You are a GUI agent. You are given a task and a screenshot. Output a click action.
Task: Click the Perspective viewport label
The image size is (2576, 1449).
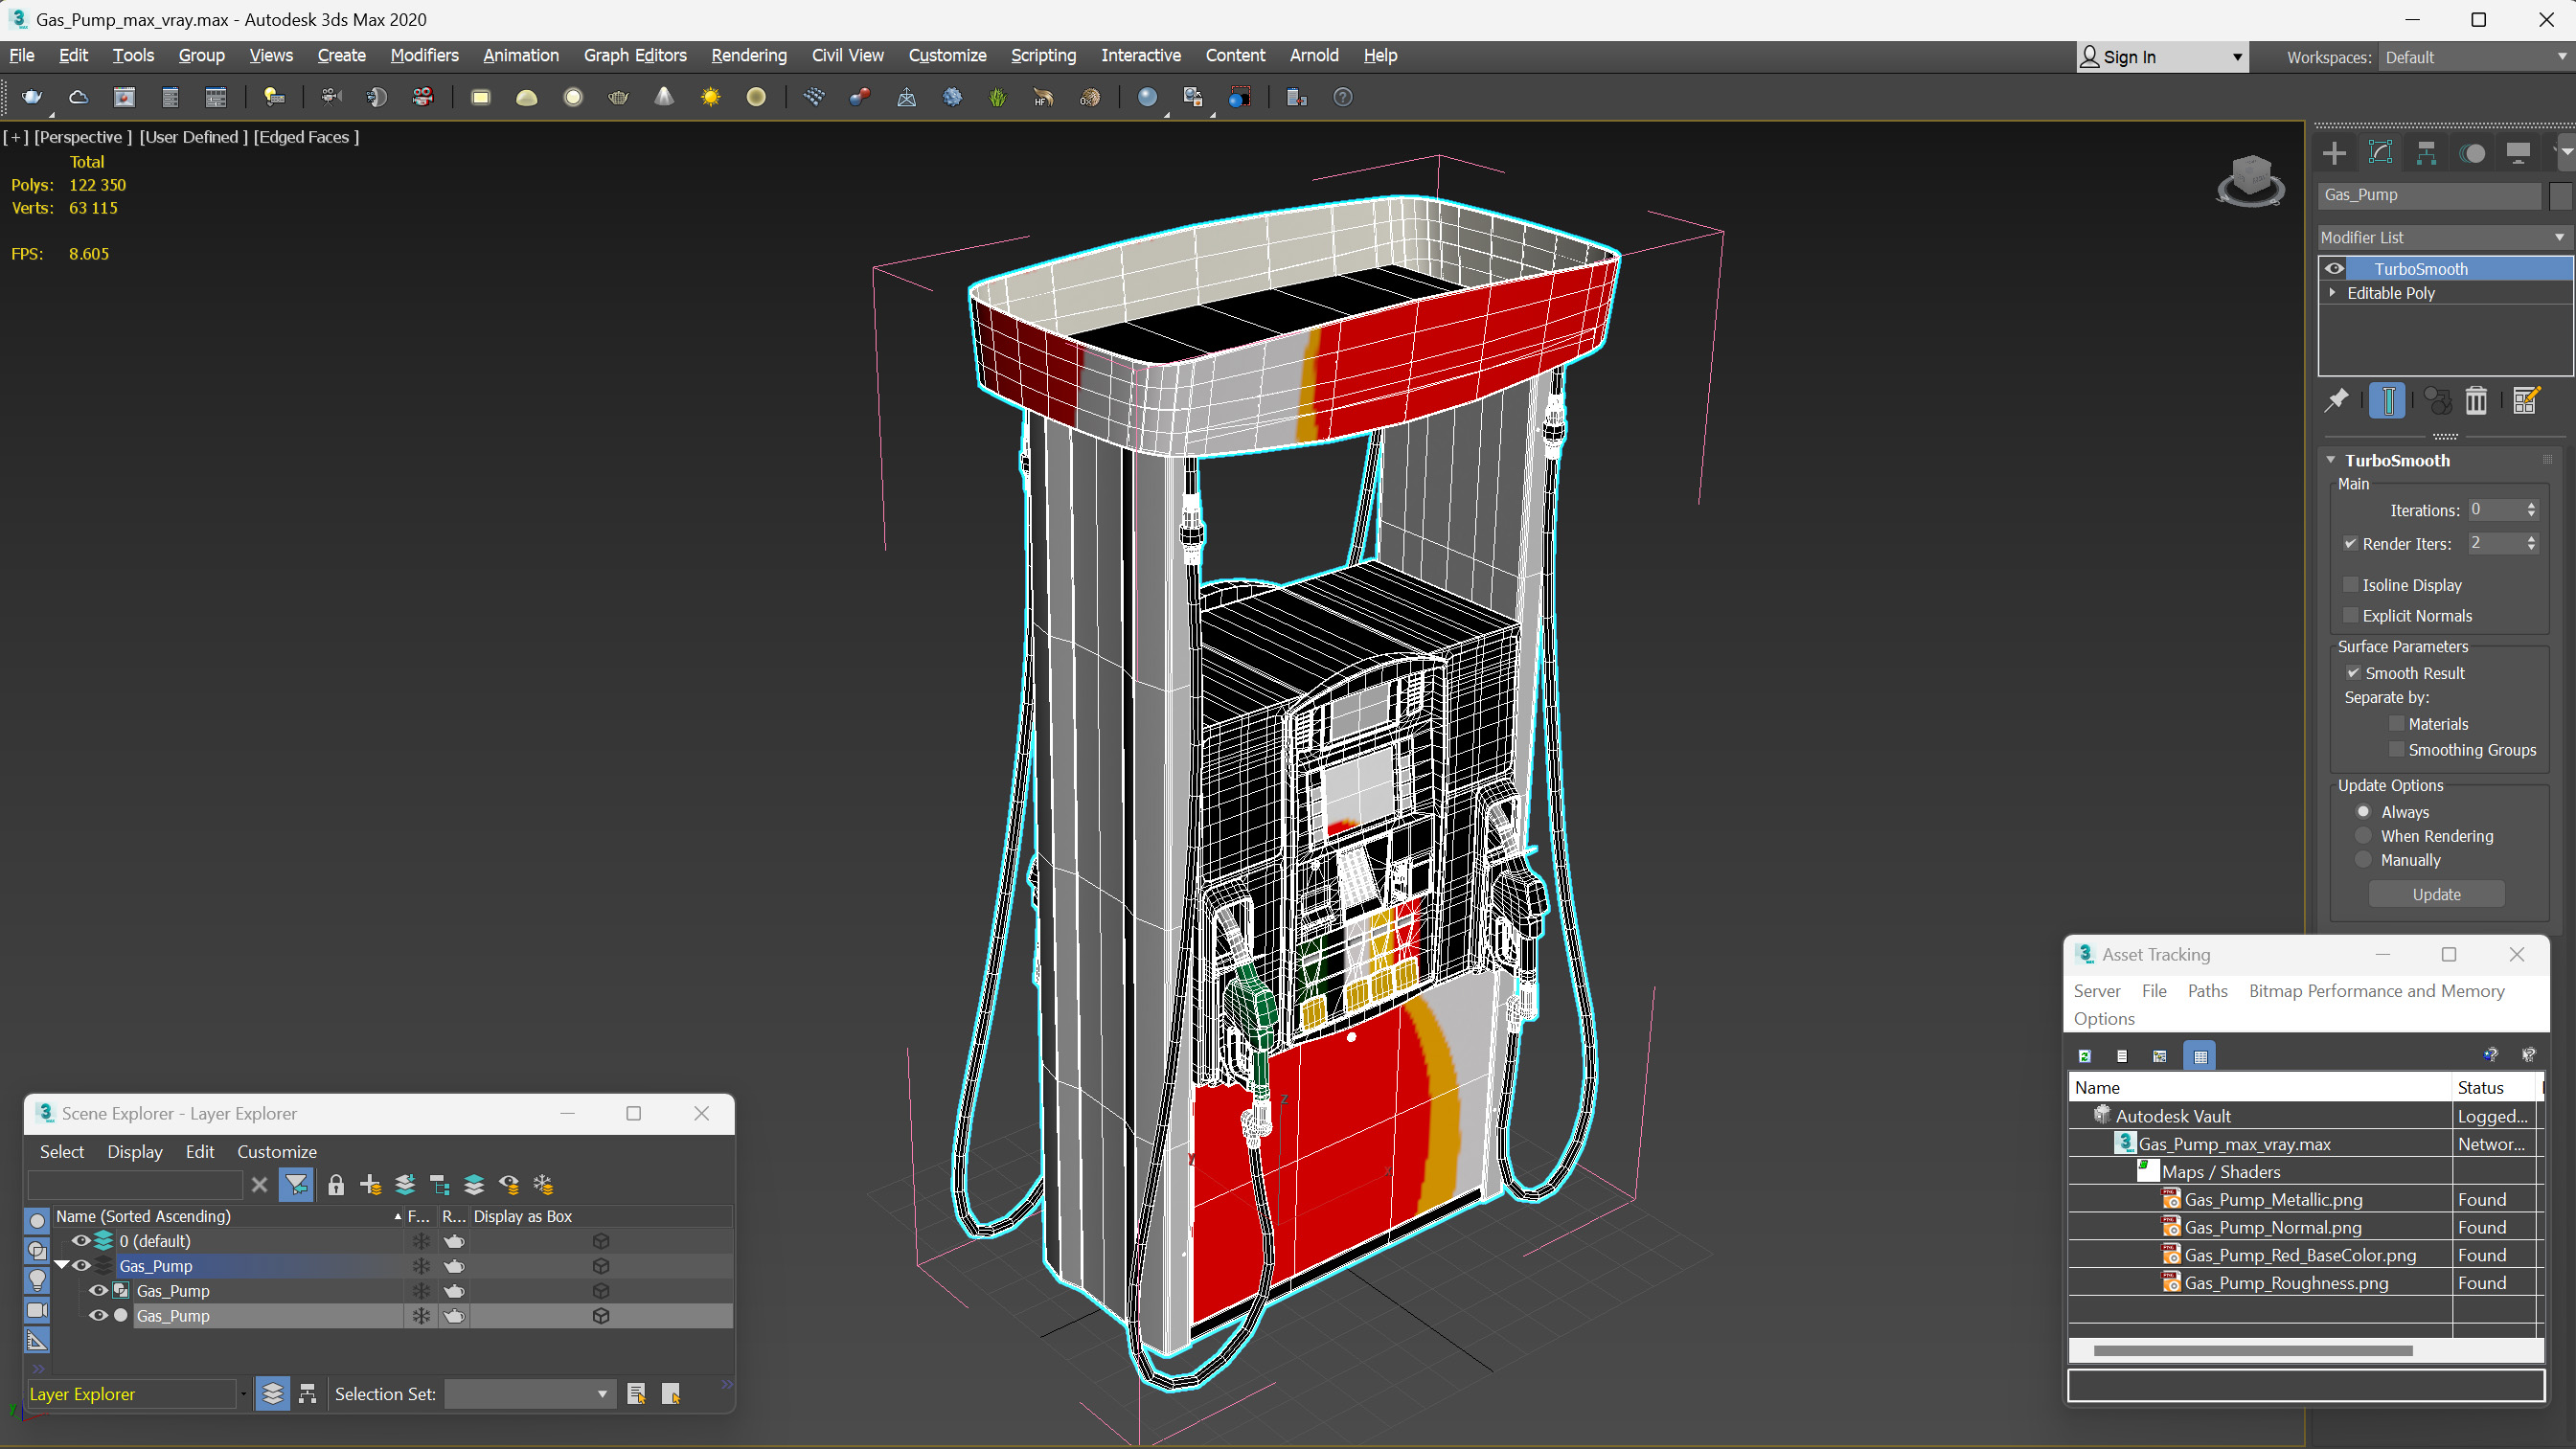click(83, 137)
